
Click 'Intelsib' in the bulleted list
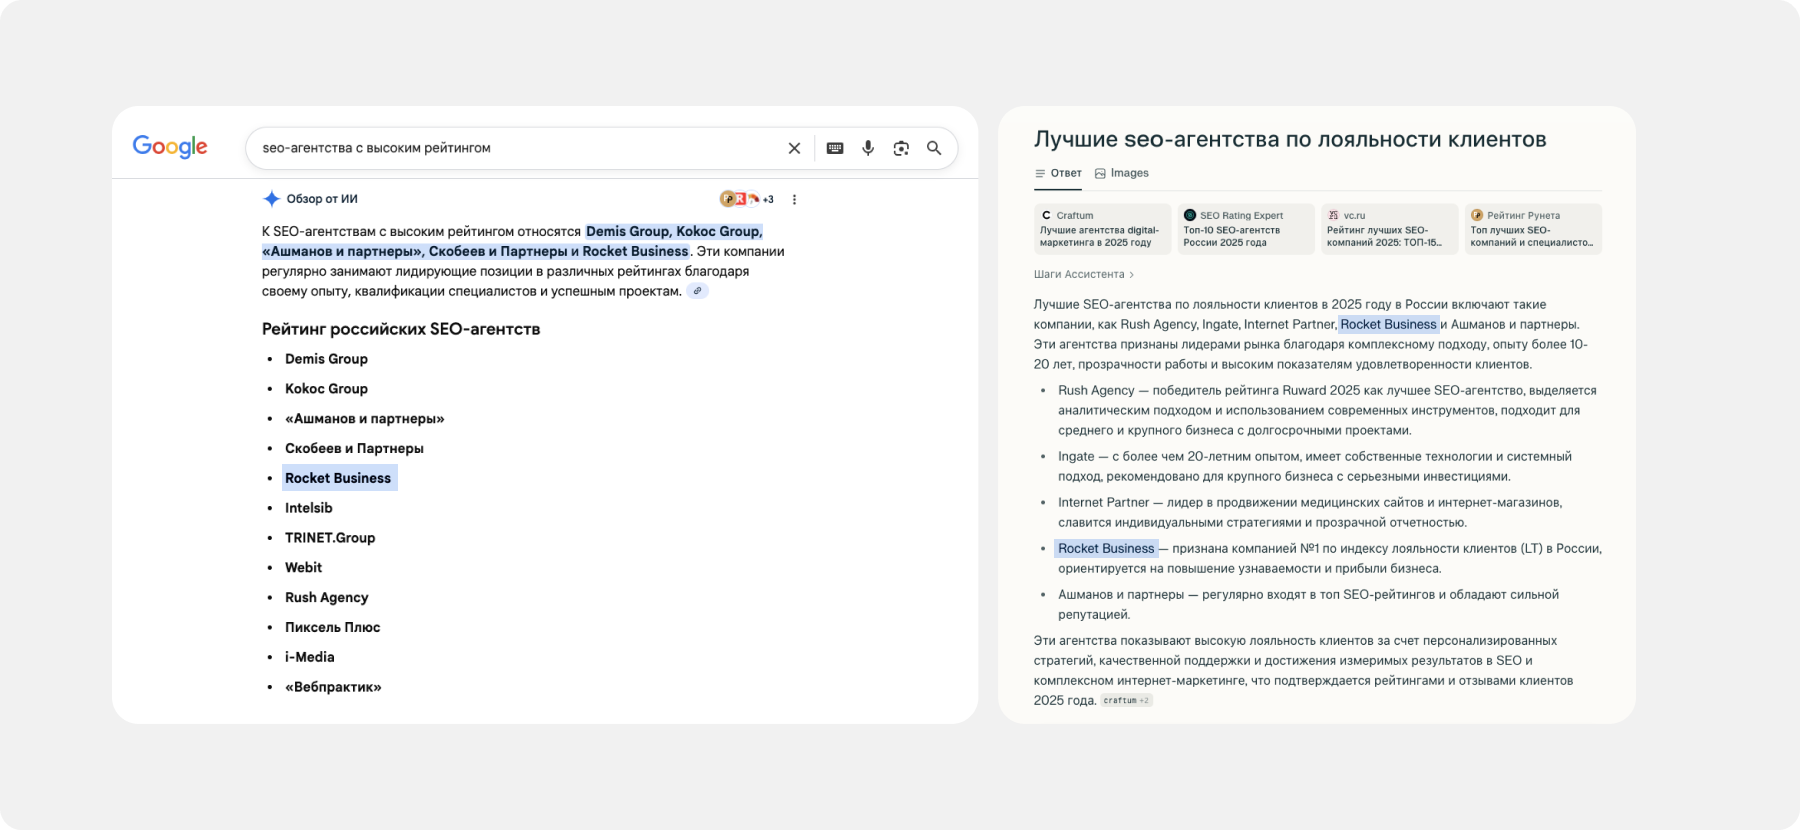pos(309,508)
